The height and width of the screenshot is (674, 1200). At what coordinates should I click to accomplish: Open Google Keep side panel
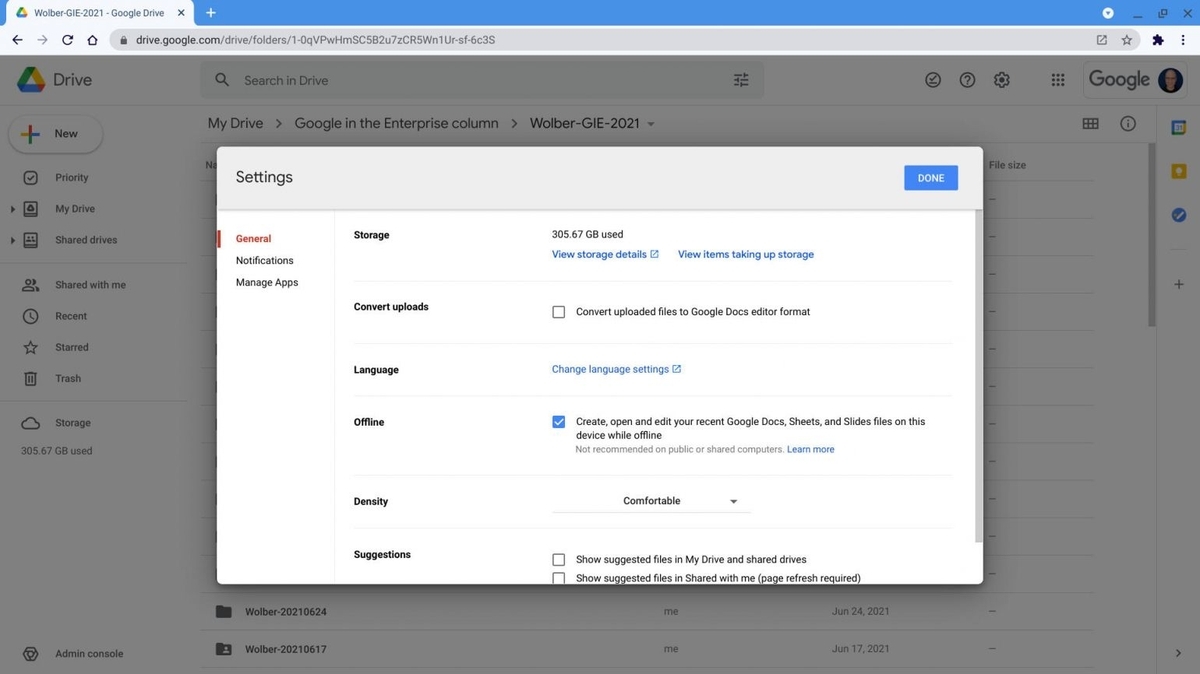1178,171
